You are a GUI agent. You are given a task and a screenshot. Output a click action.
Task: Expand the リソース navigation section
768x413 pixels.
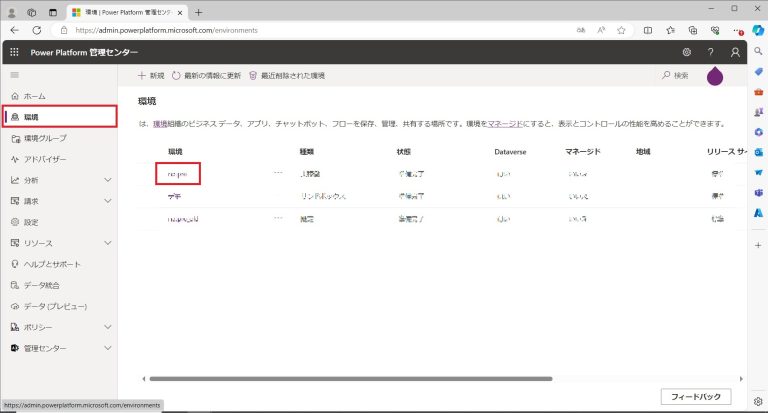click(107, 243)
